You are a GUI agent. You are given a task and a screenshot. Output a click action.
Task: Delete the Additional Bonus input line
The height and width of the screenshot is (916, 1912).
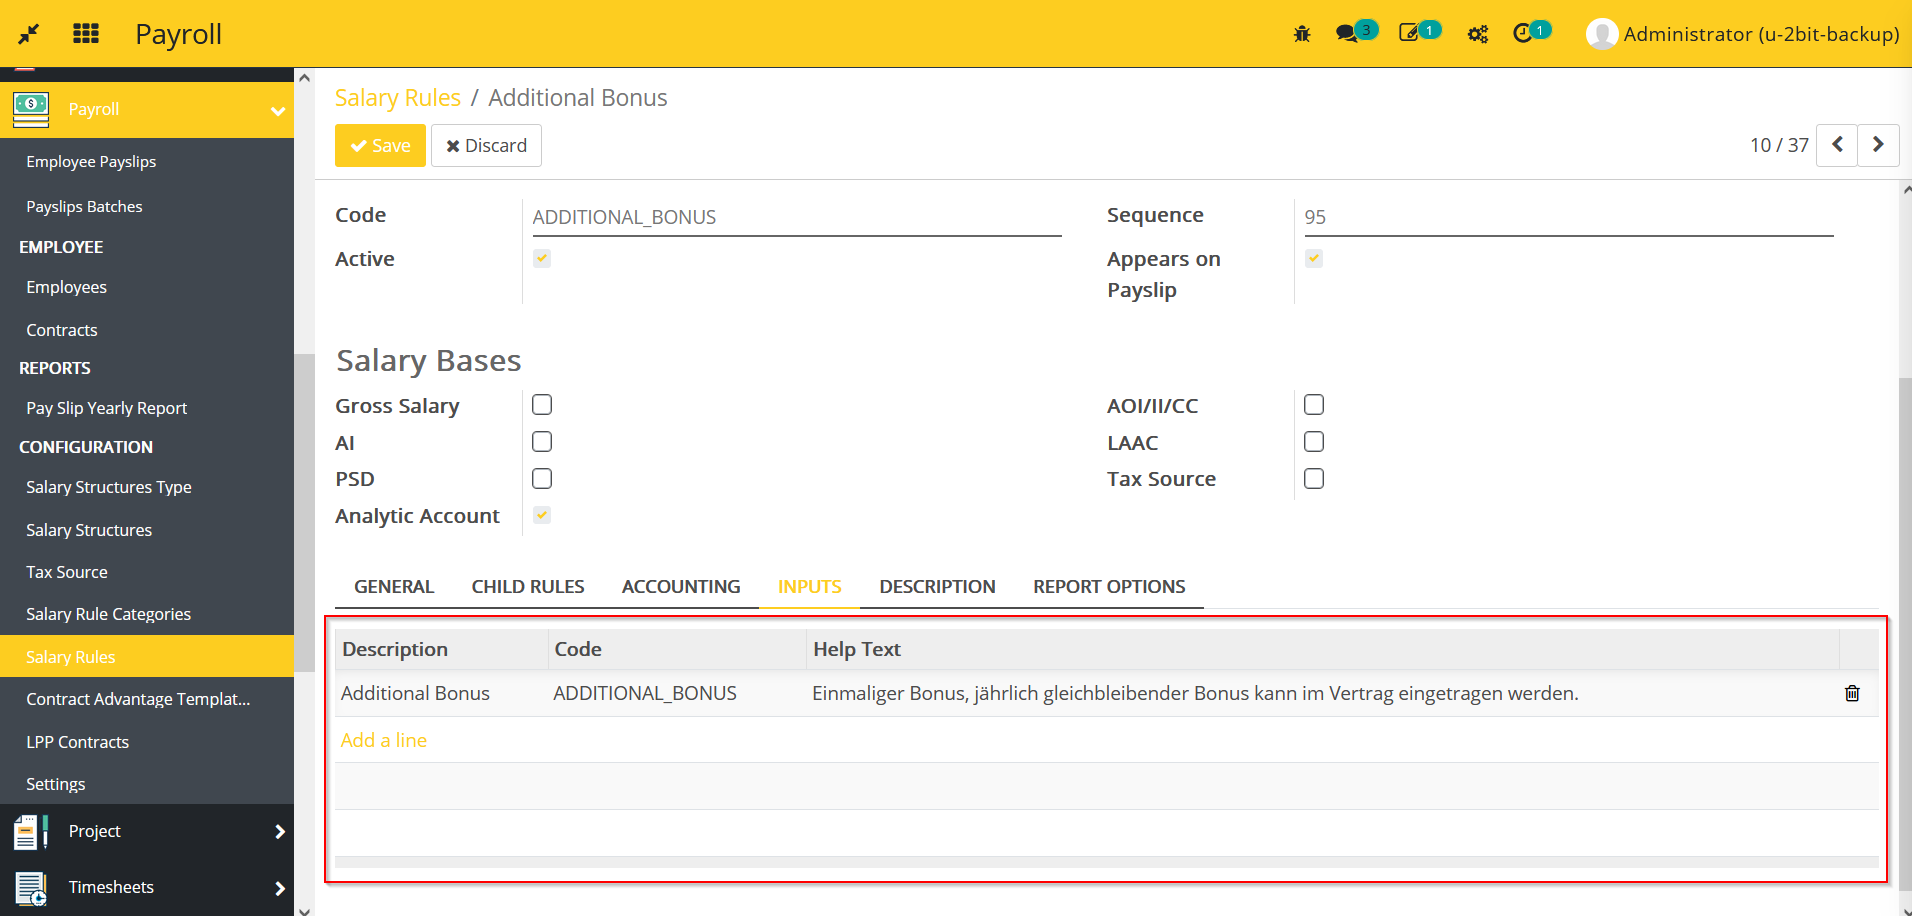(x=1852, y=693)
